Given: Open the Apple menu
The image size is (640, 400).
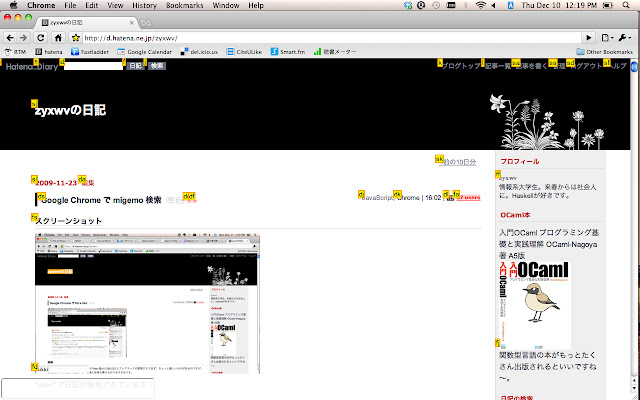Looking at the screenshot, I should (x=13, y=5).
